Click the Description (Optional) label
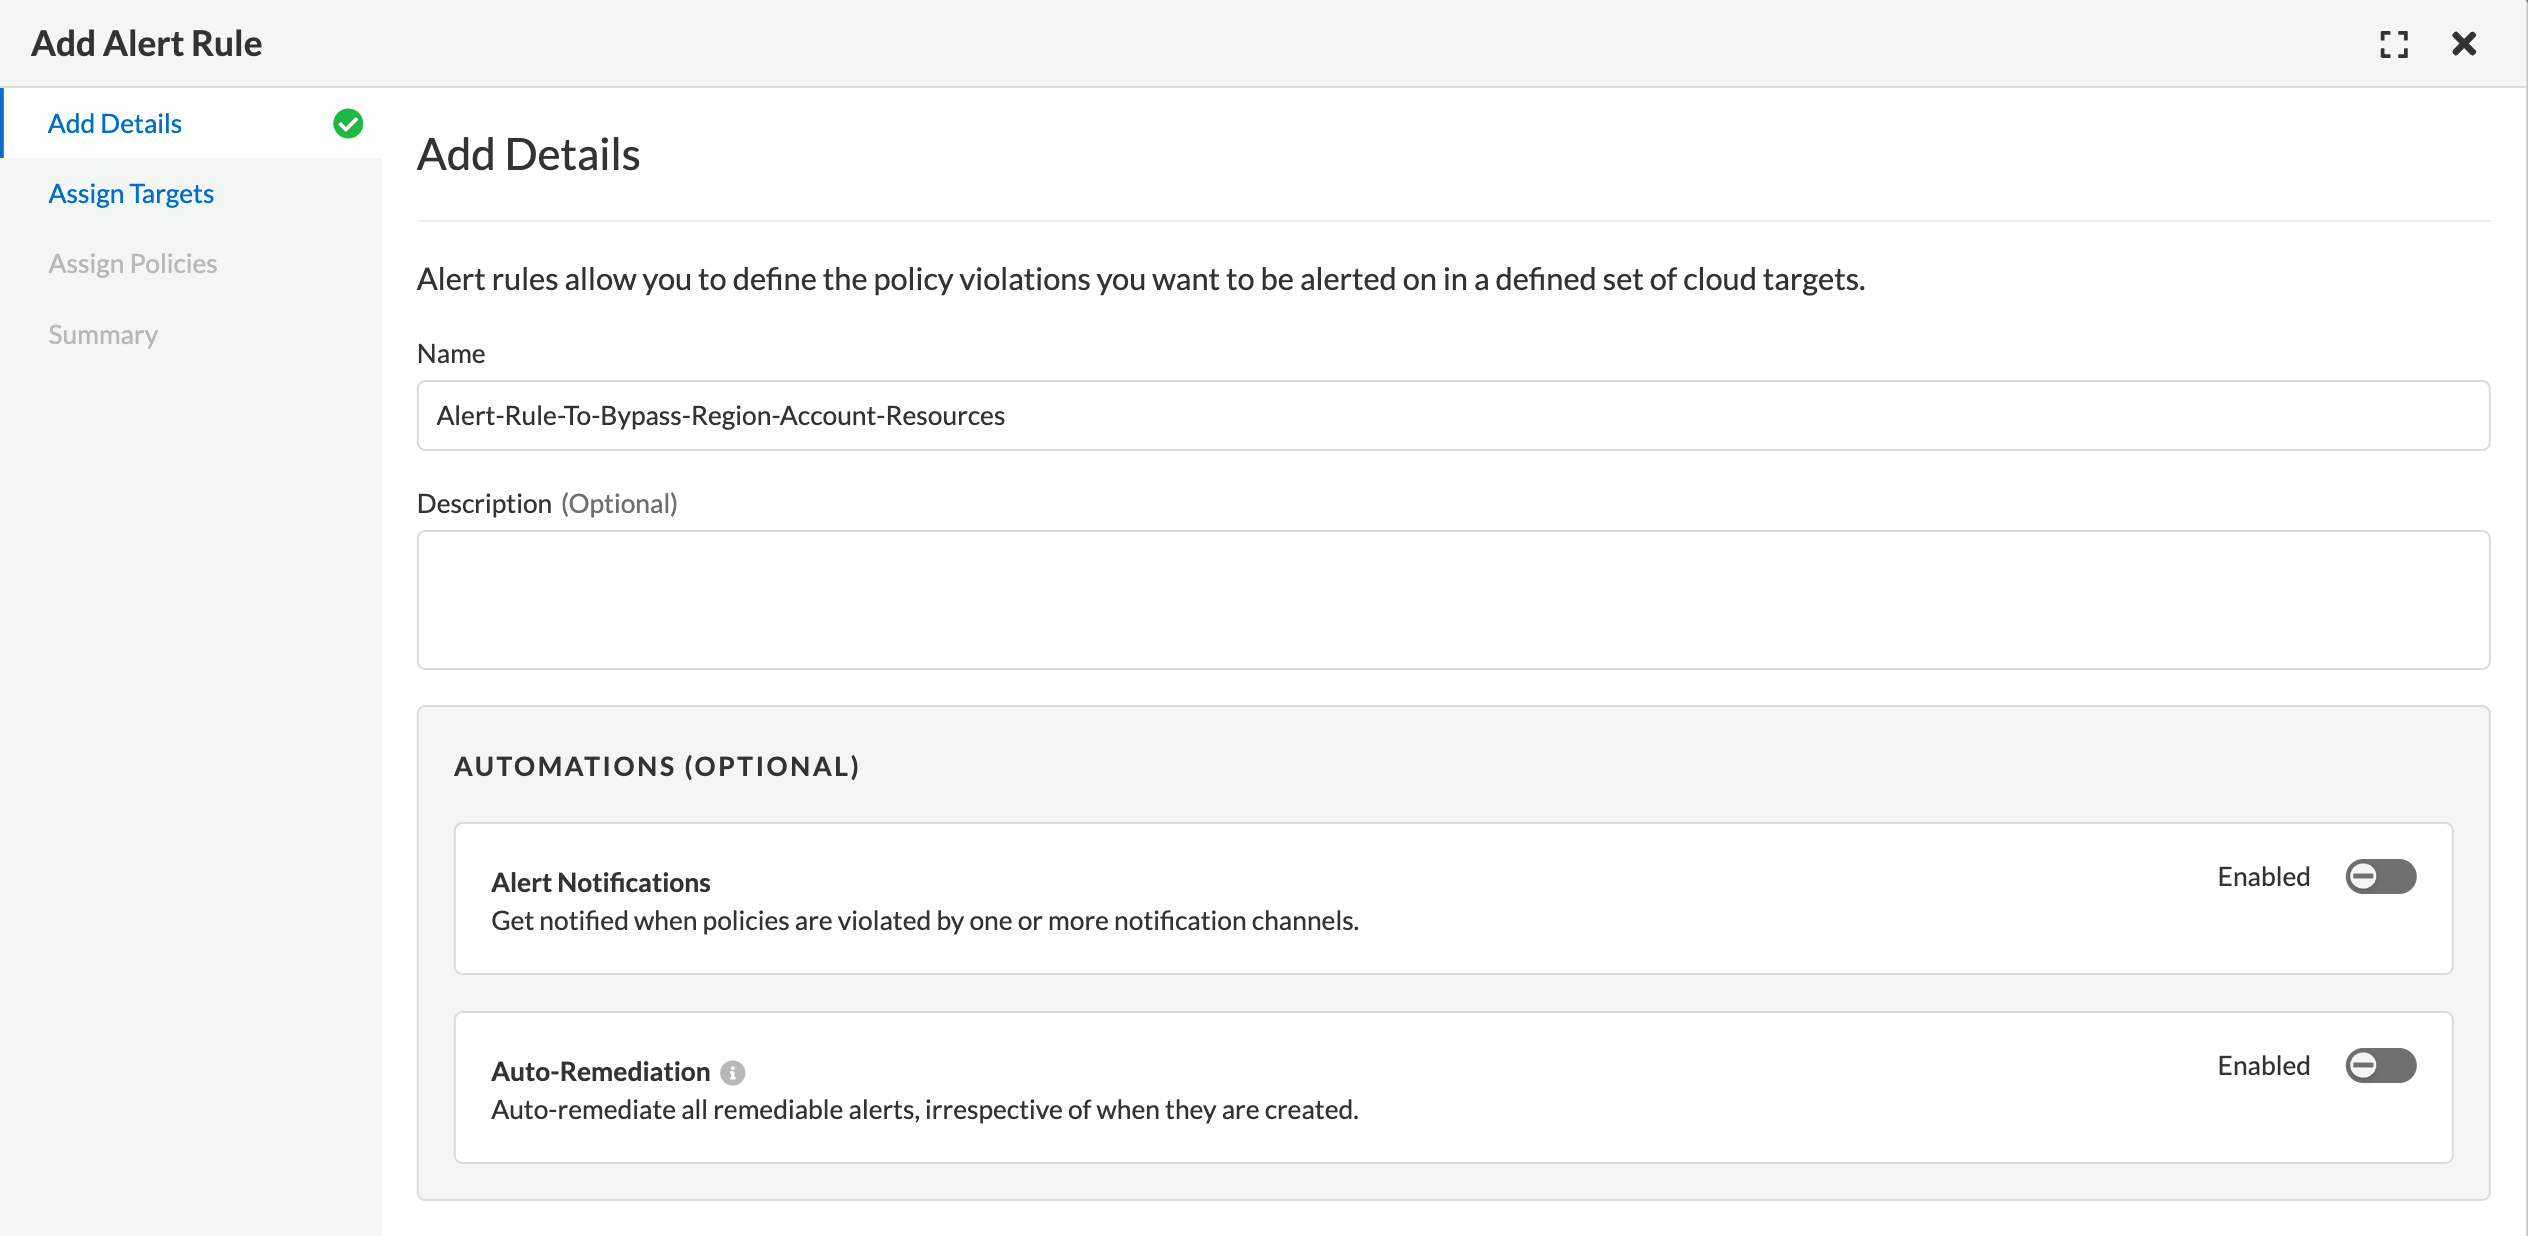Image resolution: width=2528 pixels, height=1236 pixels. tap(547, 504)
